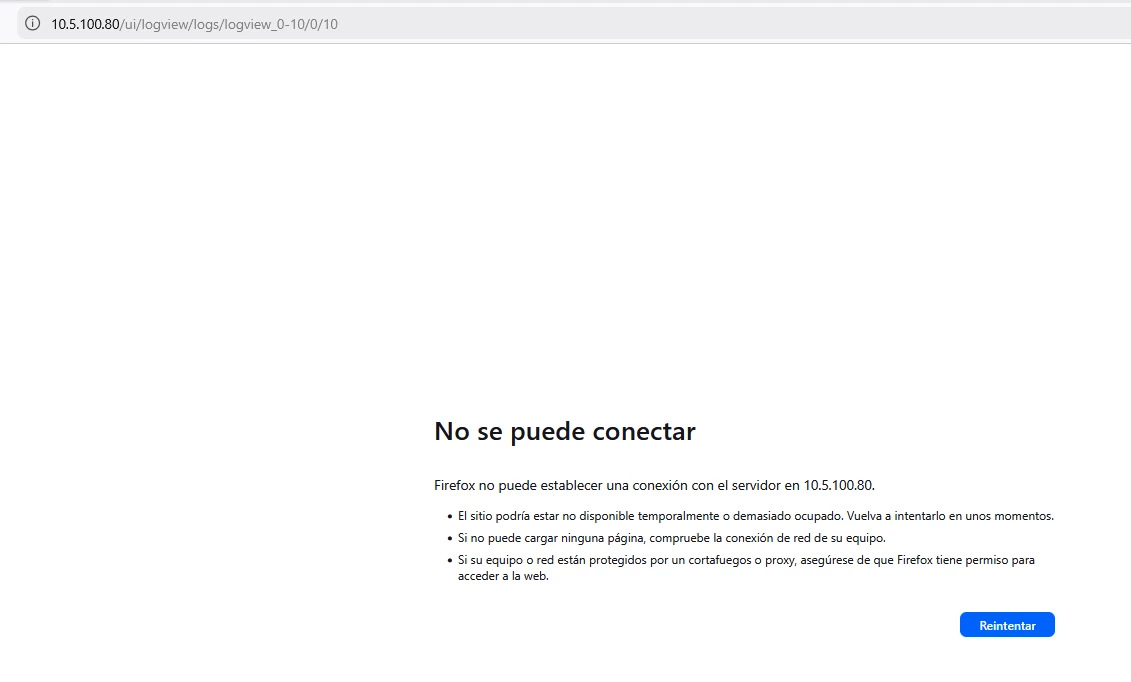Click the site information icon in address bar
This screenshot has width=1131, height=682.
tap(32, 24)
